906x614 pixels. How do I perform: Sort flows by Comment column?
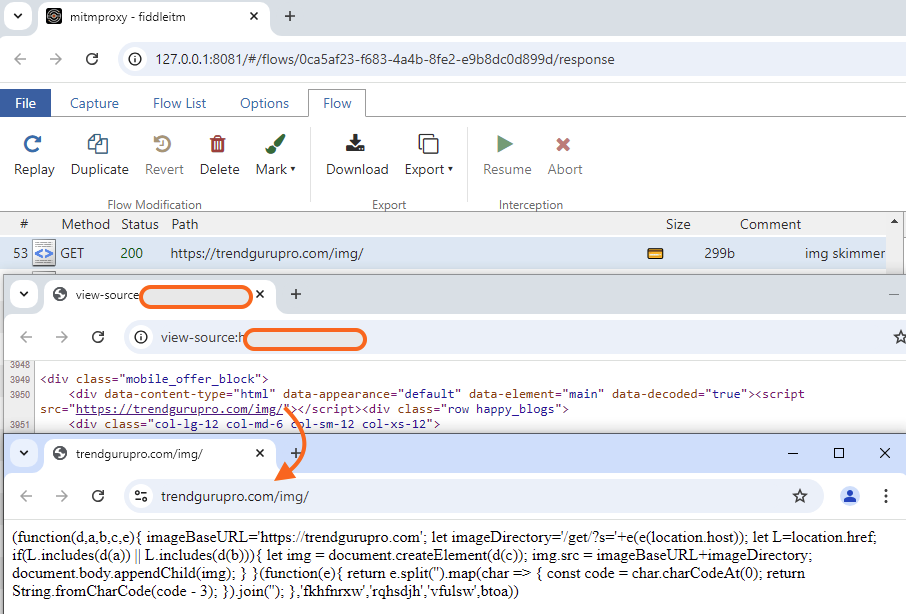pos(770,224)
